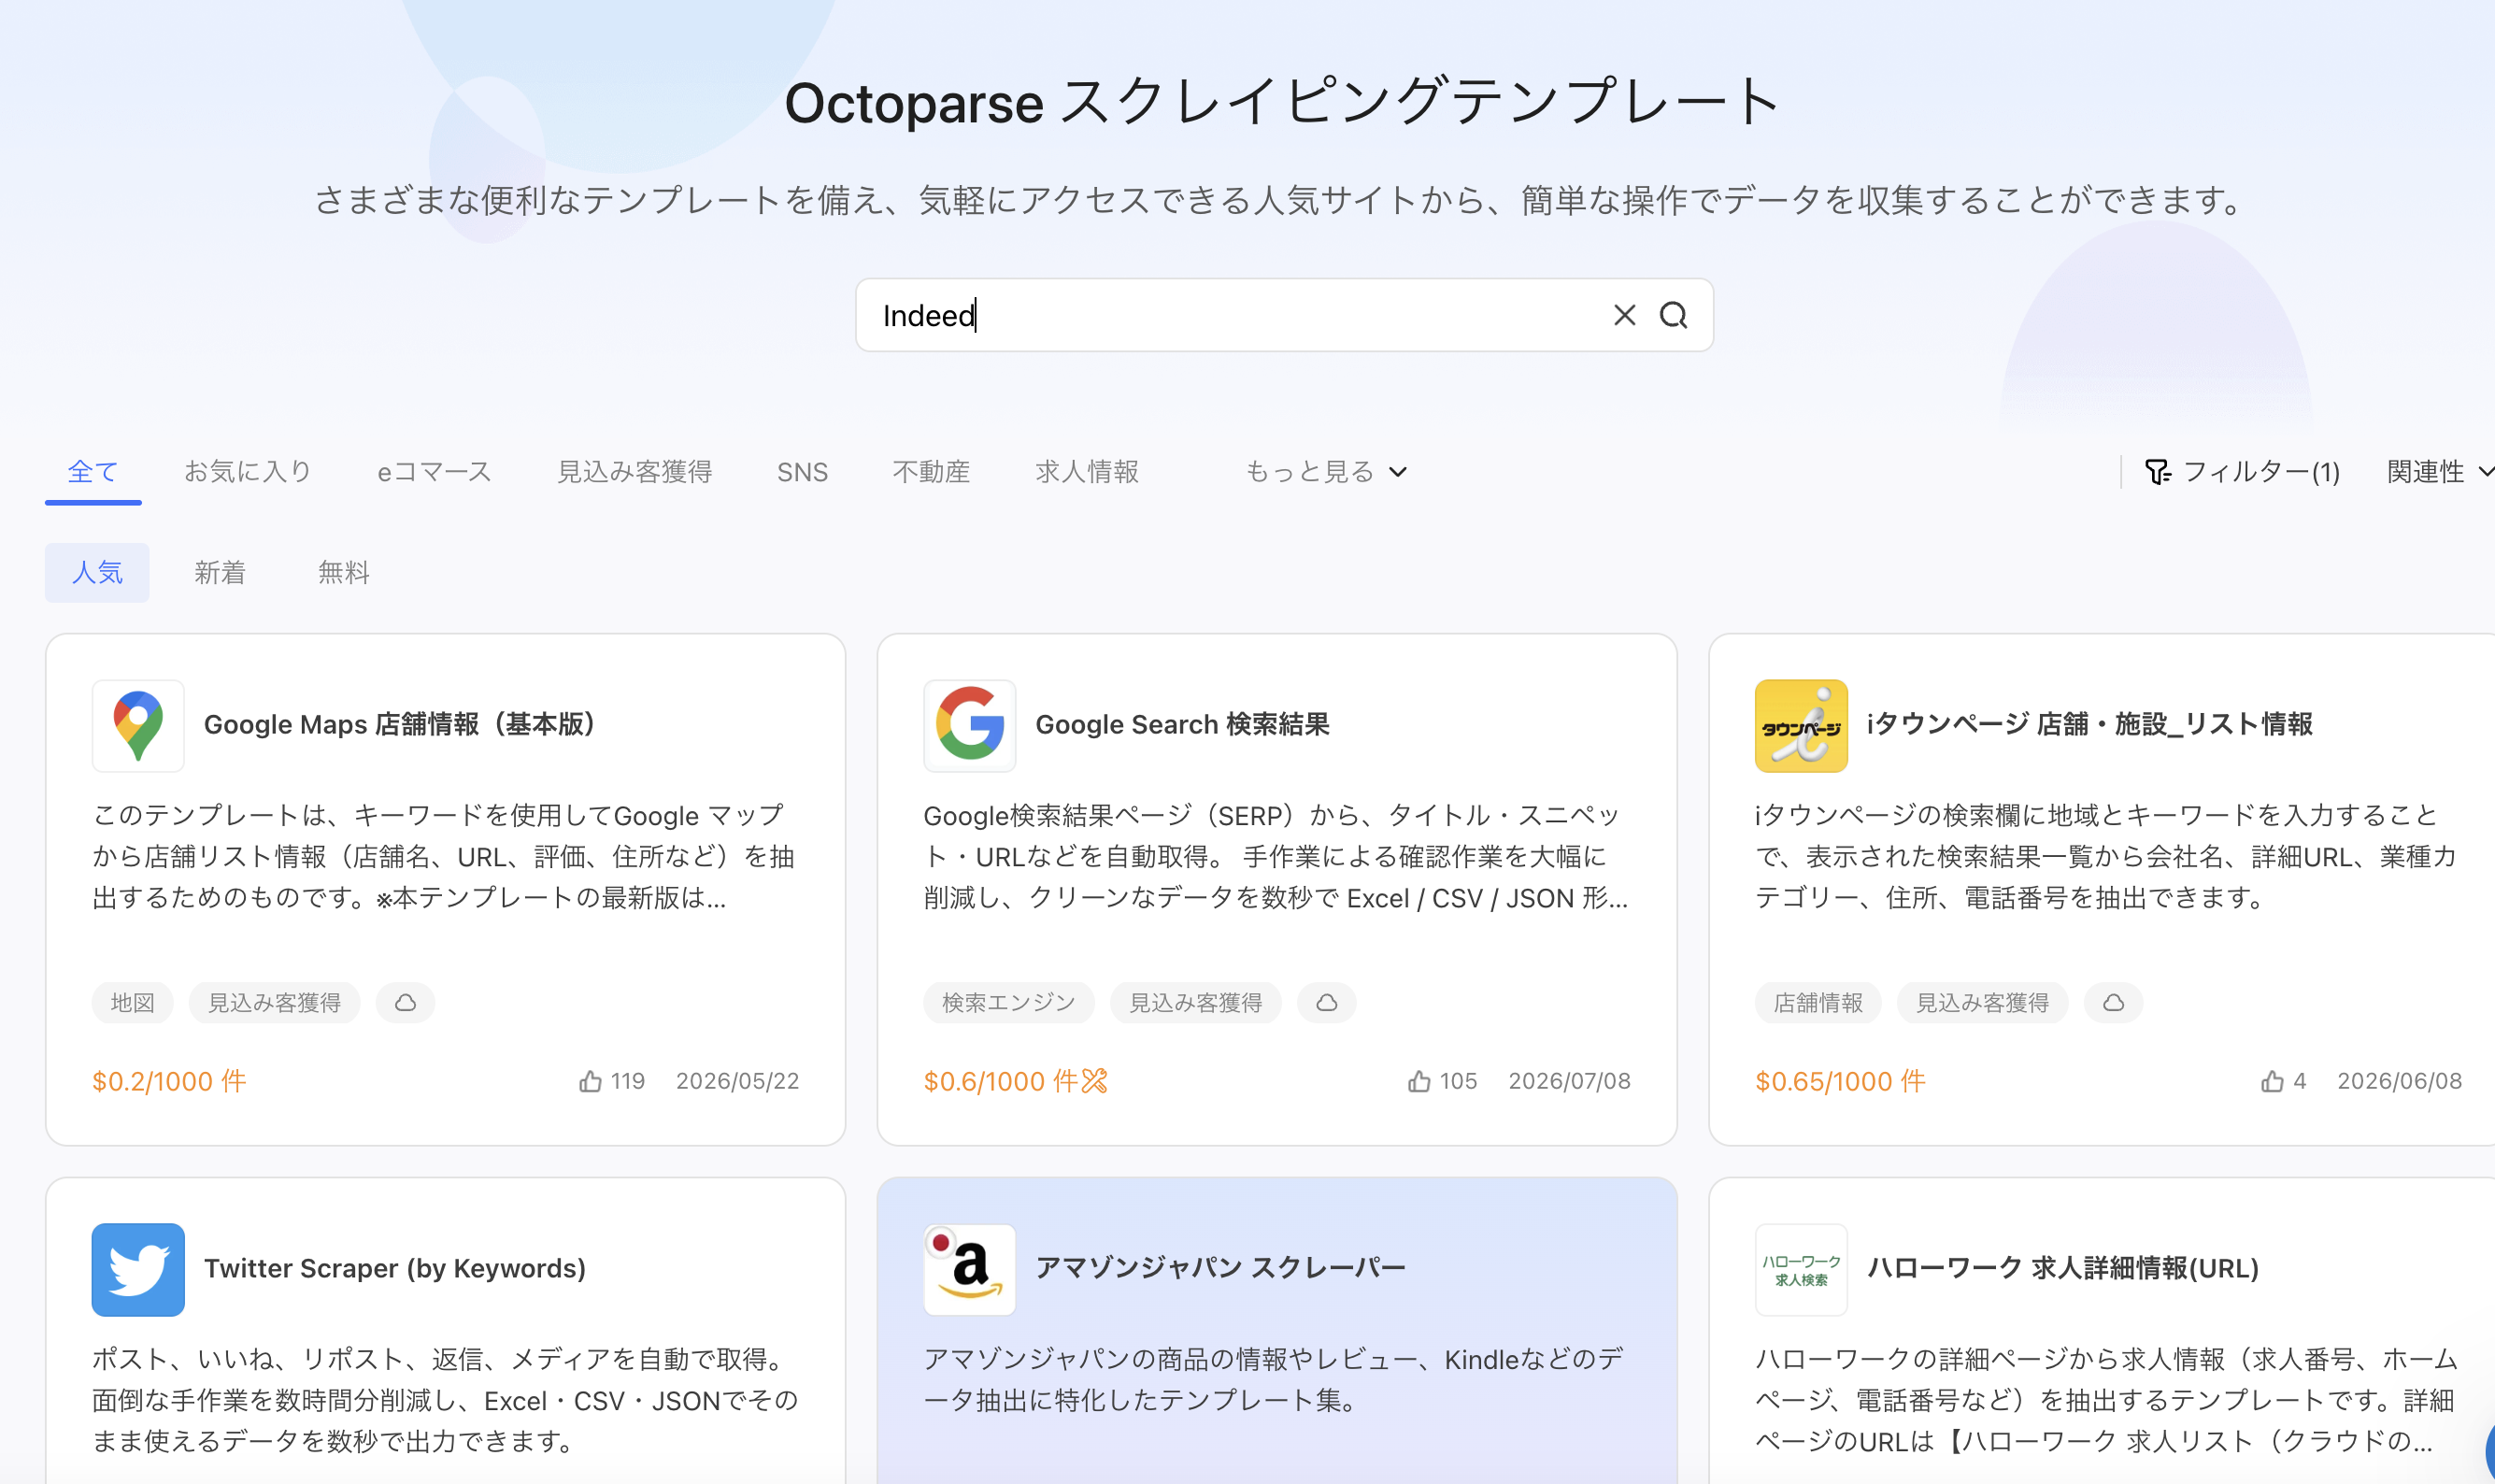Open ハローワーク 求人詳細情報(URL) title
Viewport: 2495px width, 1484px height.
[2063, 1268]
